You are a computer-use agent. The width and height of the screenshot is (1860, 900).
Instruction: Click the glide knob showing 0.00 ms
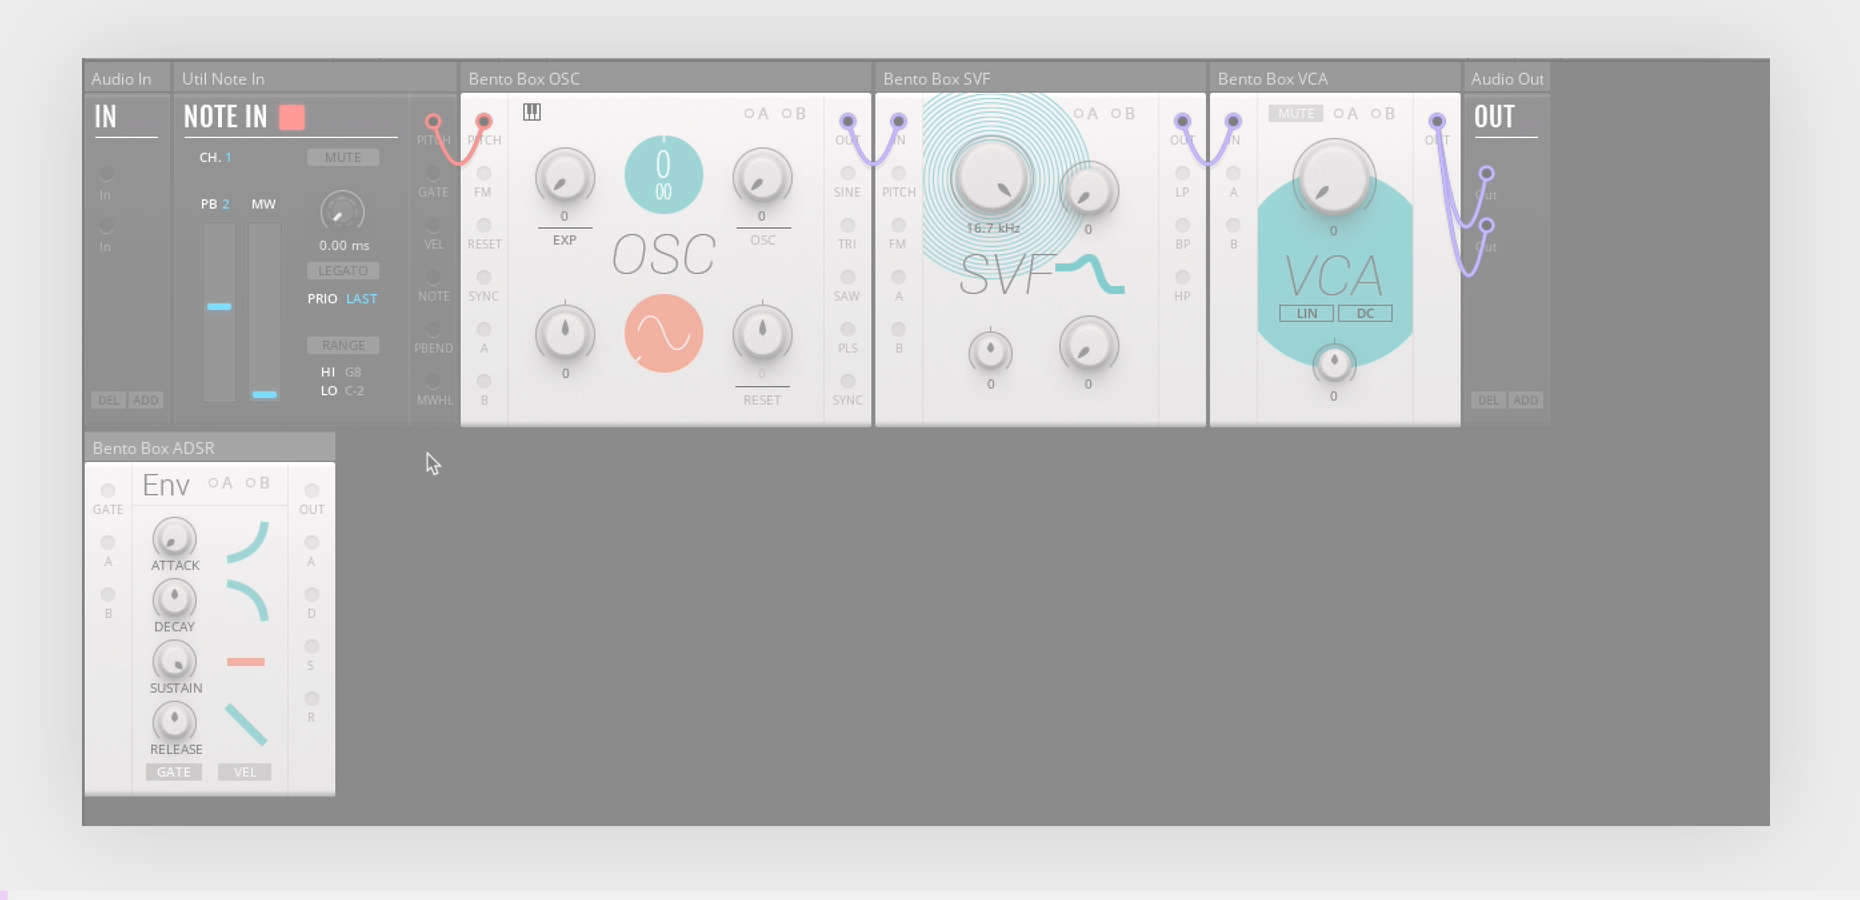[x=342, y=212]
